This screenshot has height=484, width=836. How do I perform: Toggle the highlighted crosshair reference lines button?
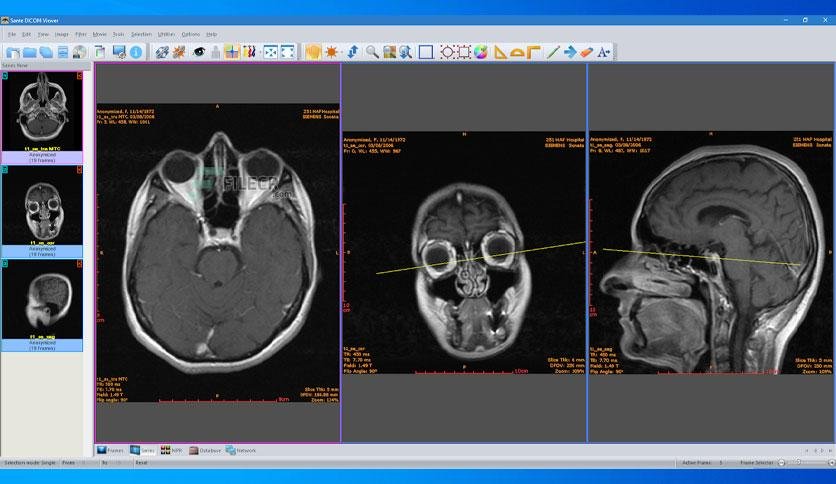[x=232, y=52]
